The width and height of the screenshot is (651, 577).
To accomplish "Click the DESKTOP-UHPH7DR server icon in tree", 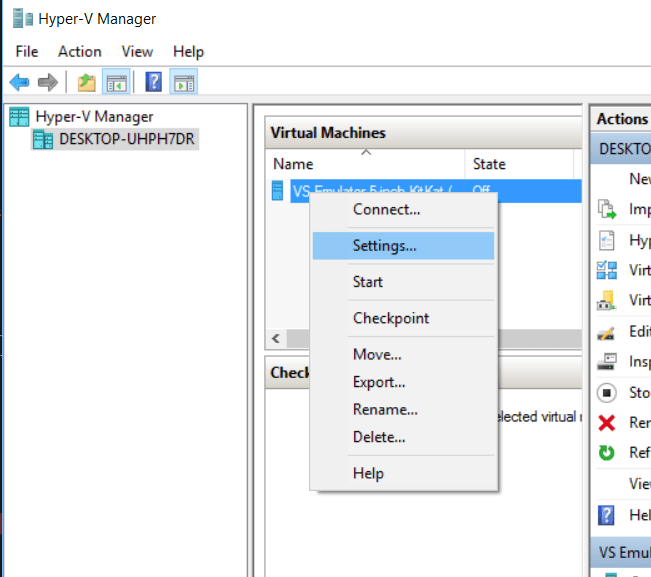I will [43, 139].
